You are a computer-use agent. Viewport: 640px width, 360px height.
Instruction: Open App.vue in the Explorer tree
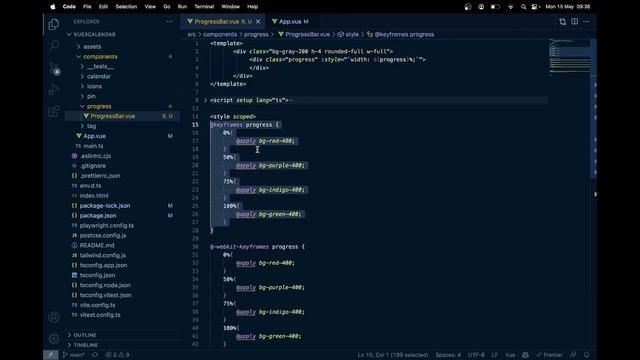pyautogui.click(x=94, y=136)
